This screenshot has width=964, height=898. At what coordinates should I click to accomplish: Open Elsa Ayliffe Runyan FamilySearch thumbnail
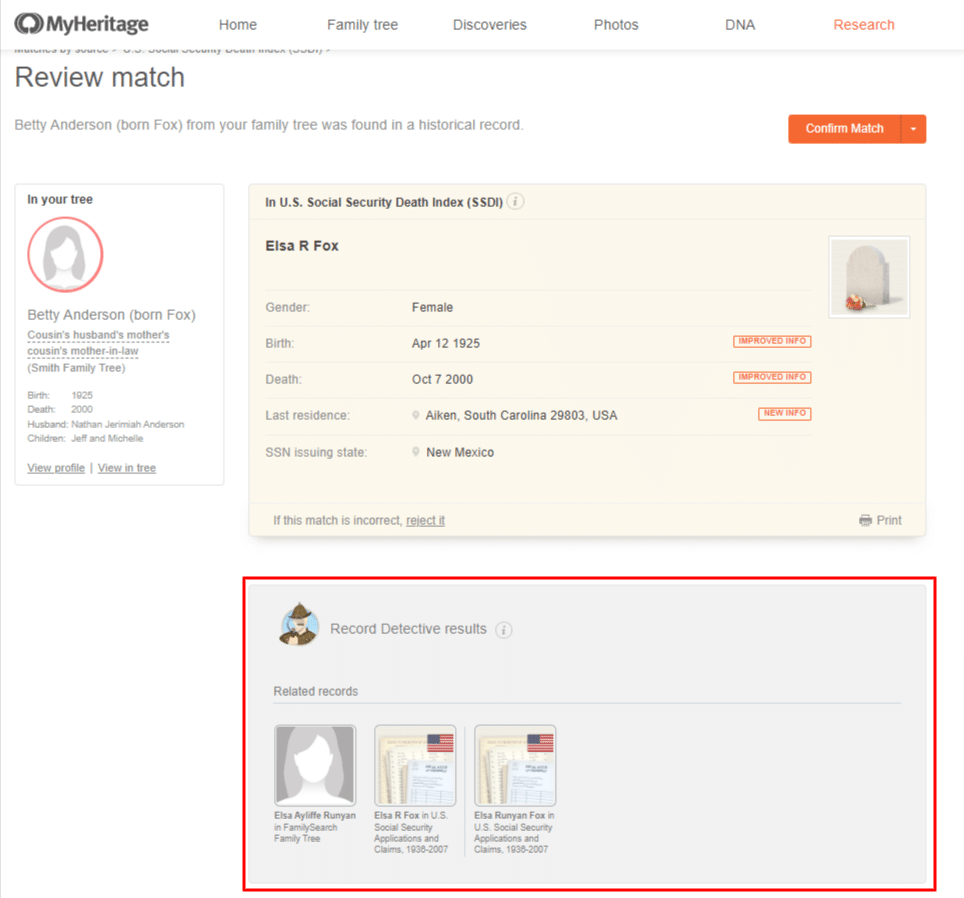(x=315, y=765)
